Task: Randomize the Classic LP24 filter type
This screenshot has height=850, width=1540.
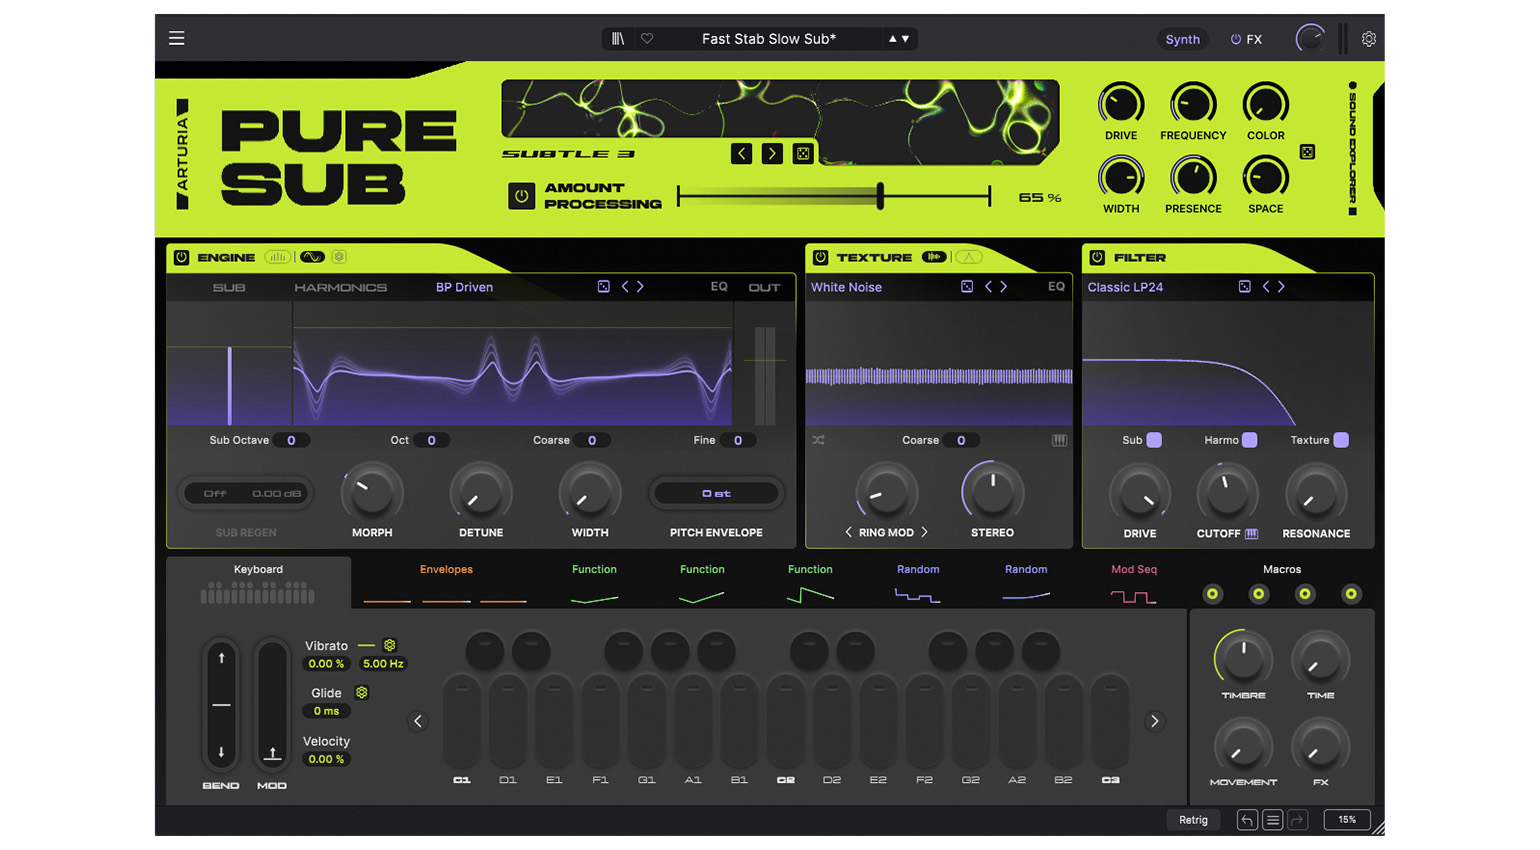Action: [1244, 287]
